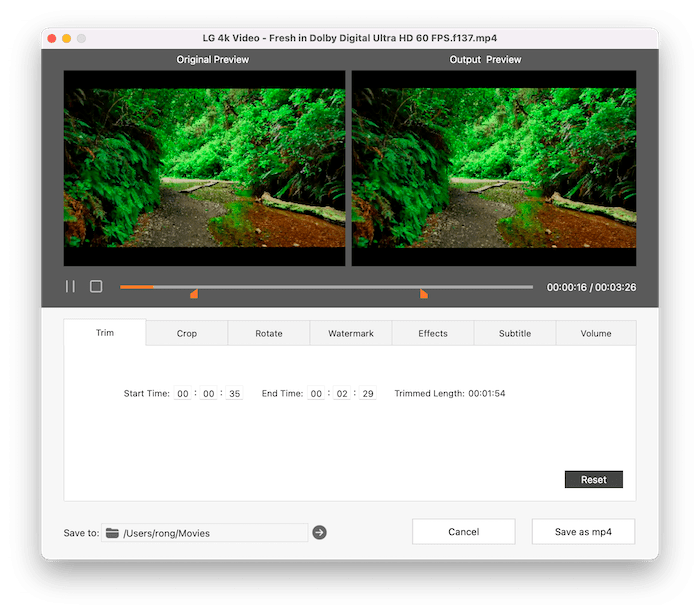Screen dimensions: 700x614
Task: Switch to the Crop tab
Action: pyautogui.click(x=187, y=333)
